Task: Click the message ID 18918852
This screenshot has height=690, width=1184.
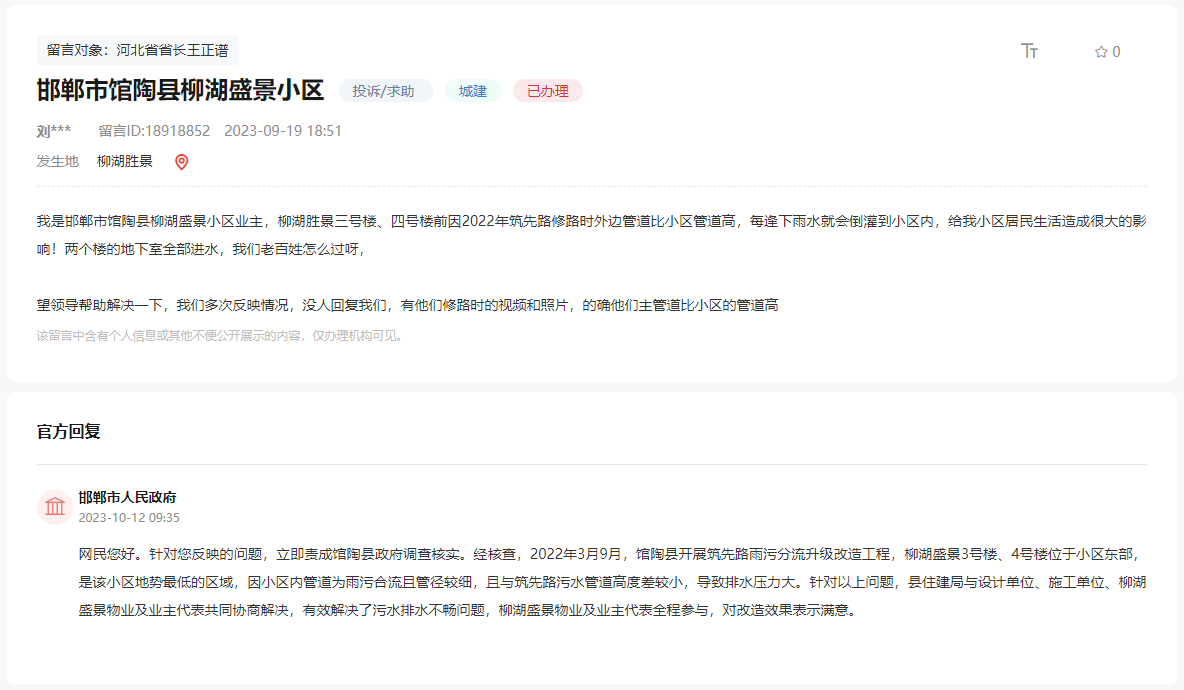Action: pyautogui.click(x=154, y=131)
